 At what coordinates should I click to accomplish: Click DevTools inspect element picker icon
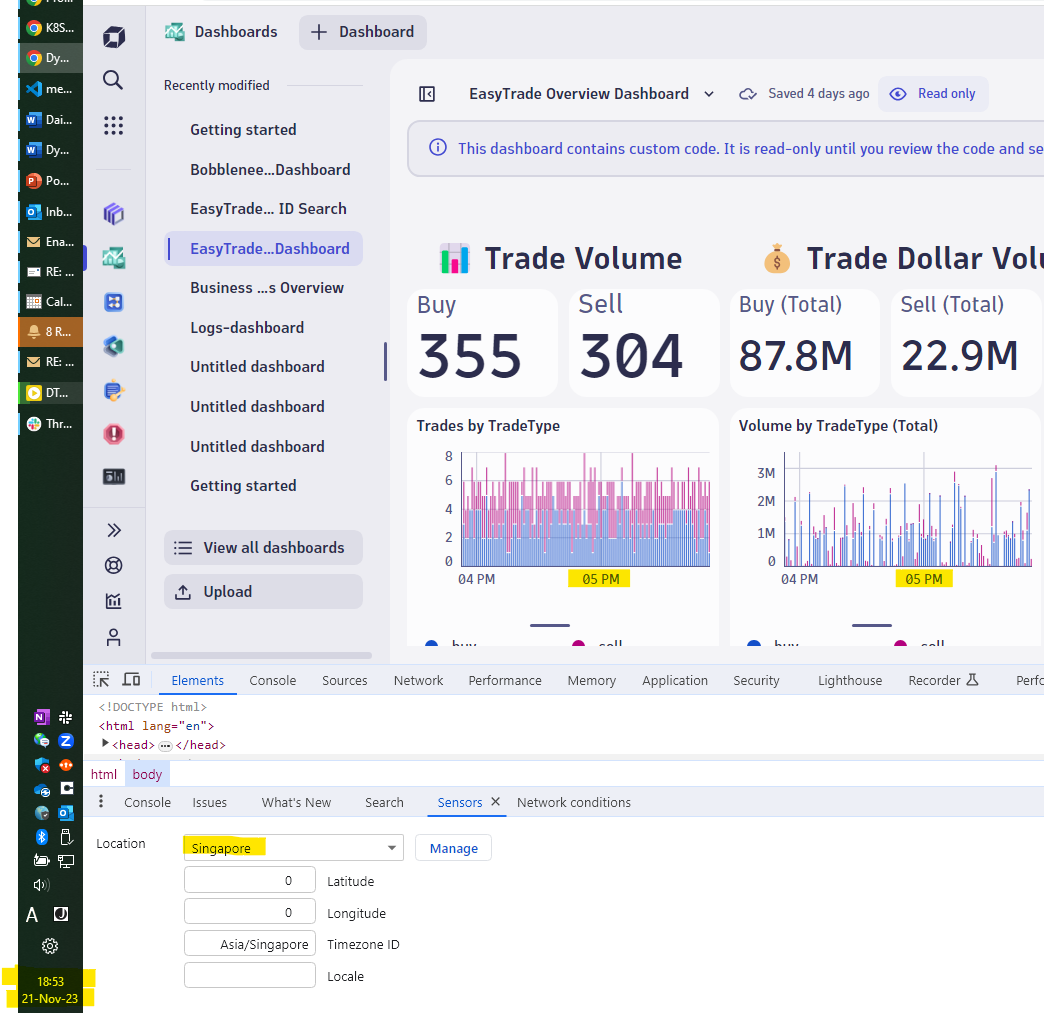pos(101,679)
